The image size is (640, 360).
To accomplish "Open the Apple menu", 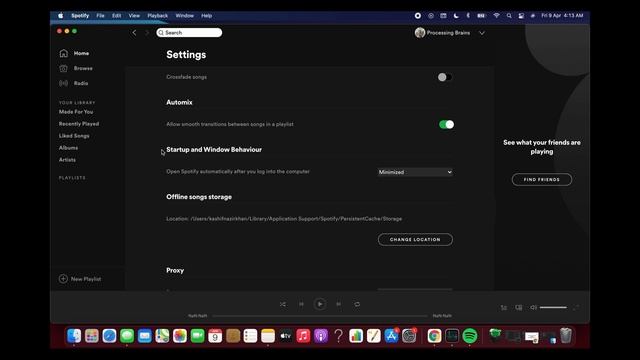I will click(60, 16).
